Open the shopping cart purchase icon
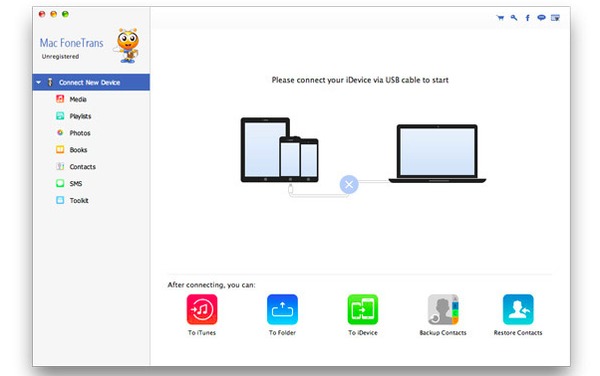This screenshot has width=600, height=376. [500, 18]
